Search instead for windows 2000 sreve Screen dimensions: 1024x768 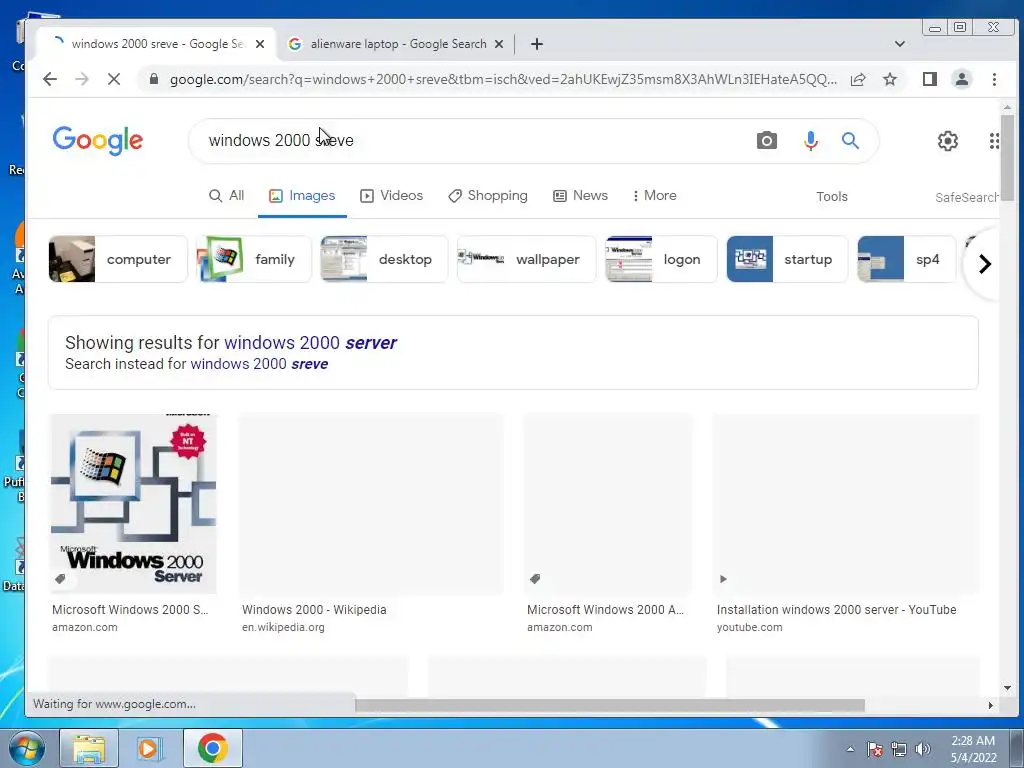click(x=259, y=364)
